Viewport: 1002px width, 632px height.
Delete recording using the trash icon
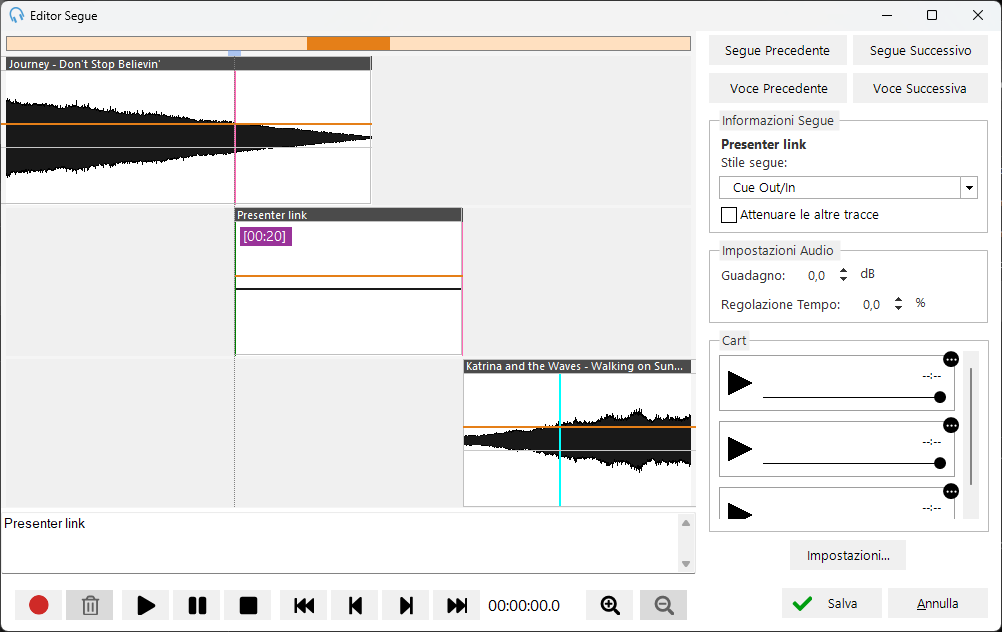click(x=89, y=605)
